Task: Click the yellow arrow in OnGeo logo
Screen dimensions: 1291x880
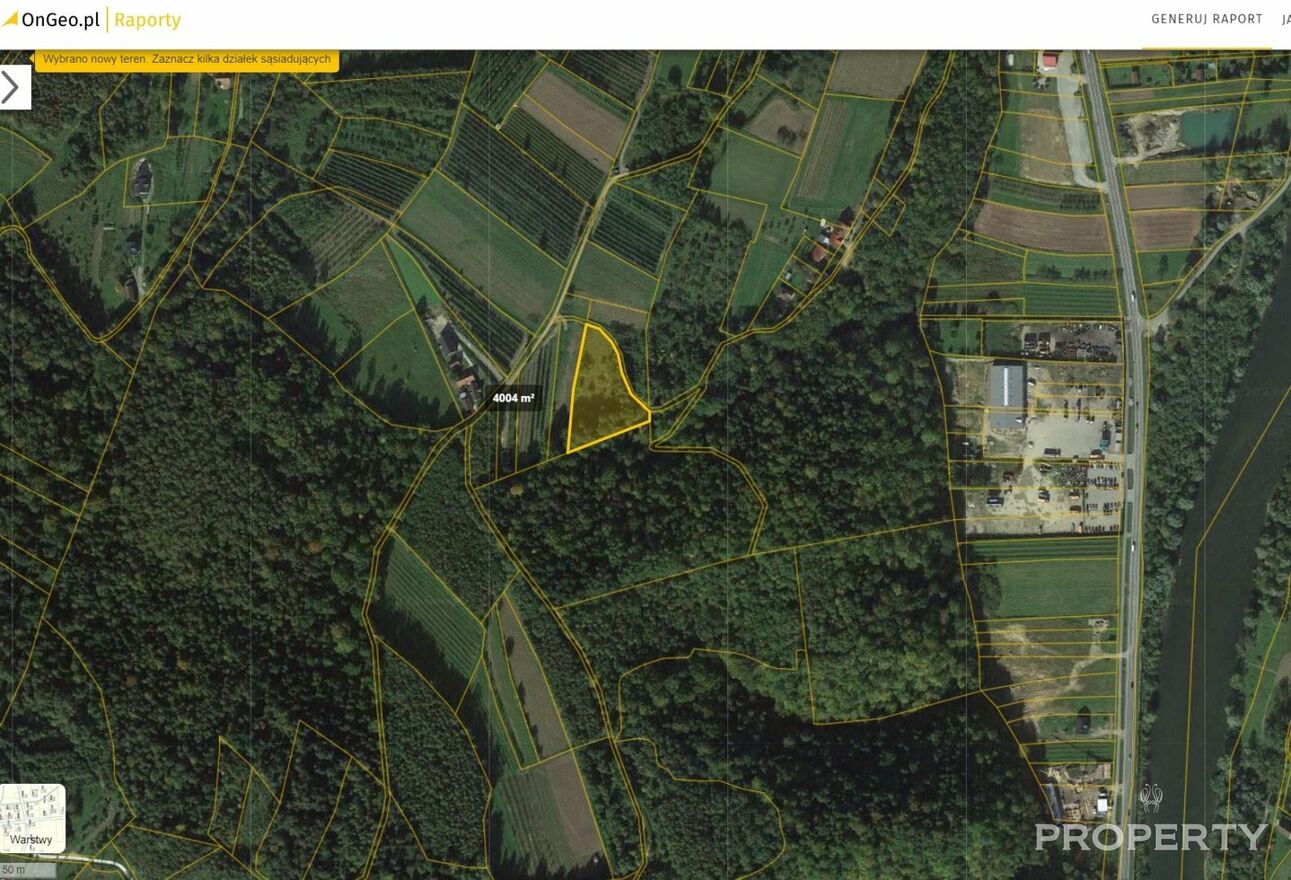Action: 10,20
